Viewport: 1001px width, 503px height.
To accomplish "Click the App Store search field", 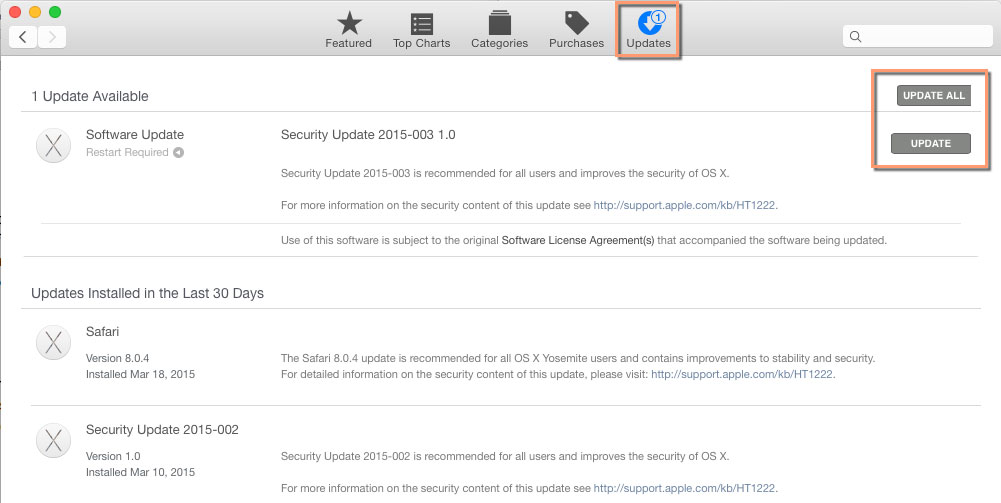I will 918,37.
